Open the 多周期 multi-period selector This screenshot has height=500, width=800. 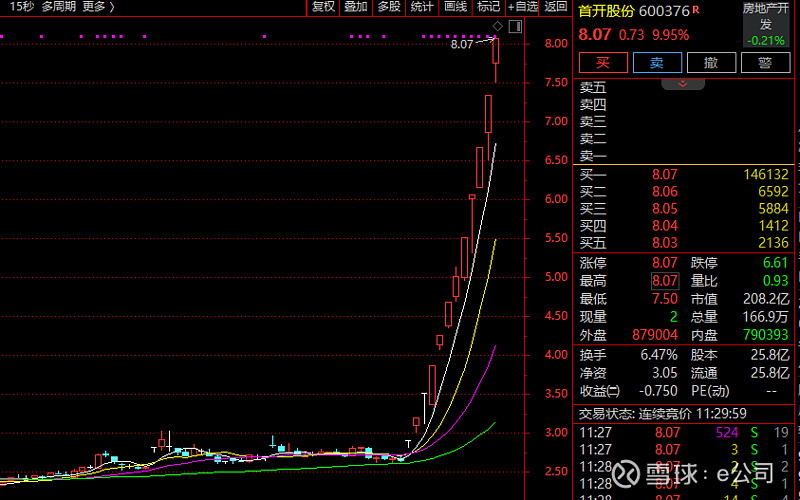tap(58, 7)
